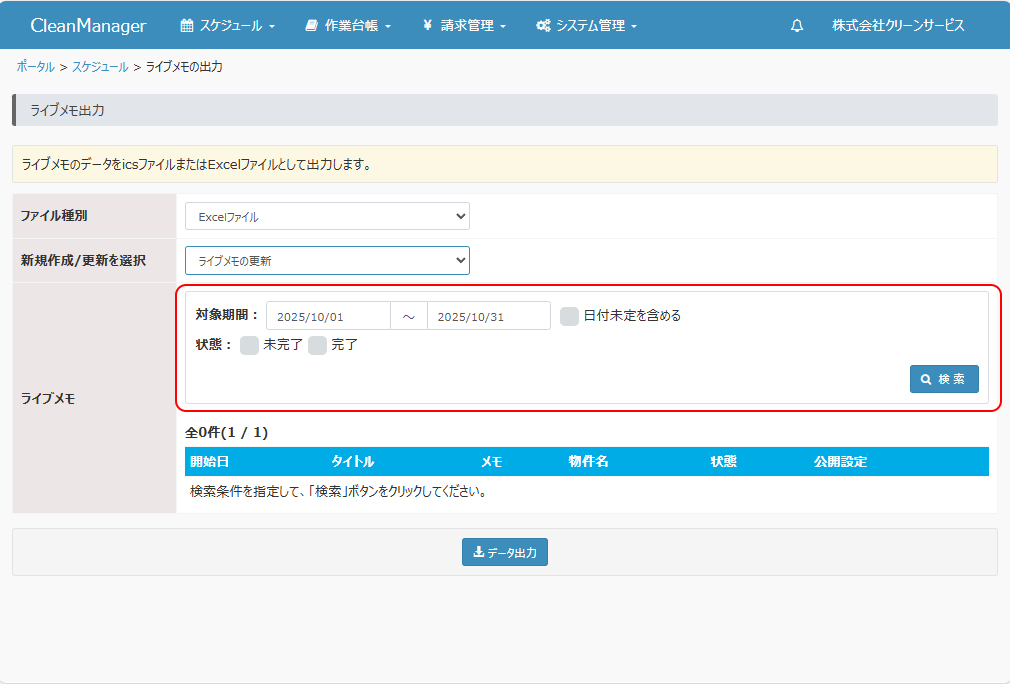The width and height of the screenshot is (1010, 684).
Task: Enable 日付未定を含める checkbox
Action: (x=569, y=316)
